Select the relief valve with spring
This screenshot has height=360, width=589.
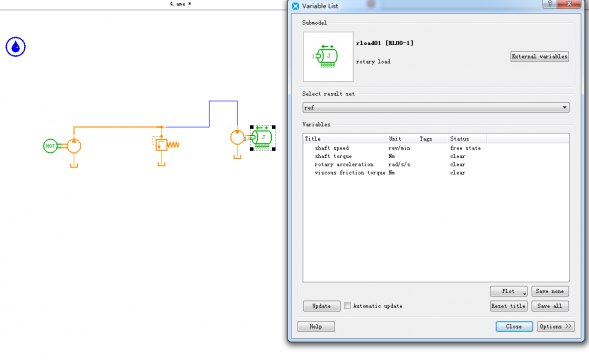[166, 145]
